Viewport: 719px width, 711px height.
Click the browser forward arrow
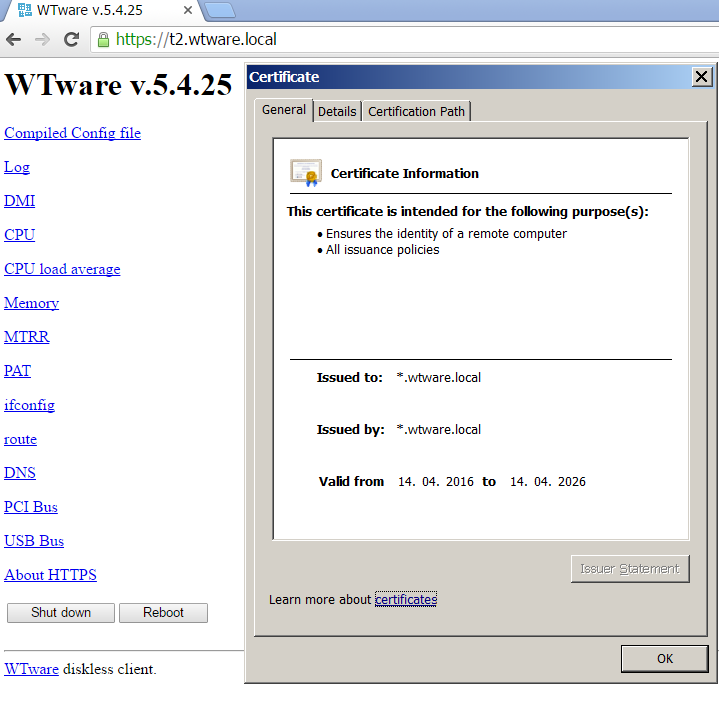pyautogui.click(x=42, y=40)
